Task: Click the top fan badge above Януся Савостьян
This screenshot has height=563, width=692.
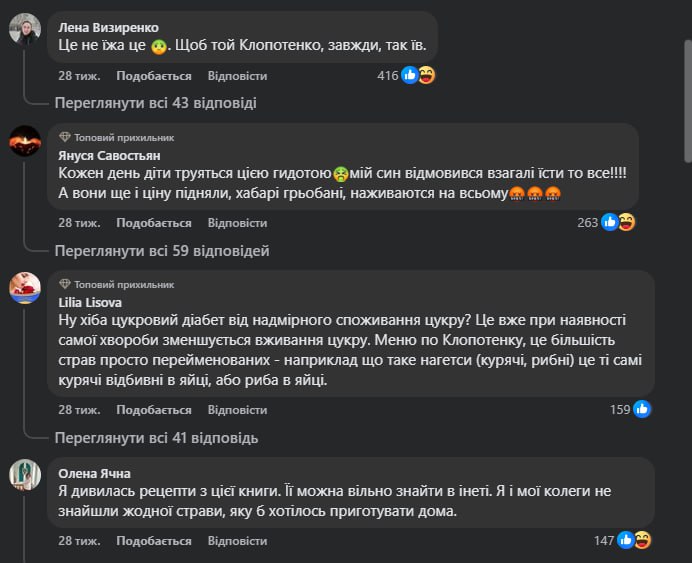Action: (x=116, y=137)
